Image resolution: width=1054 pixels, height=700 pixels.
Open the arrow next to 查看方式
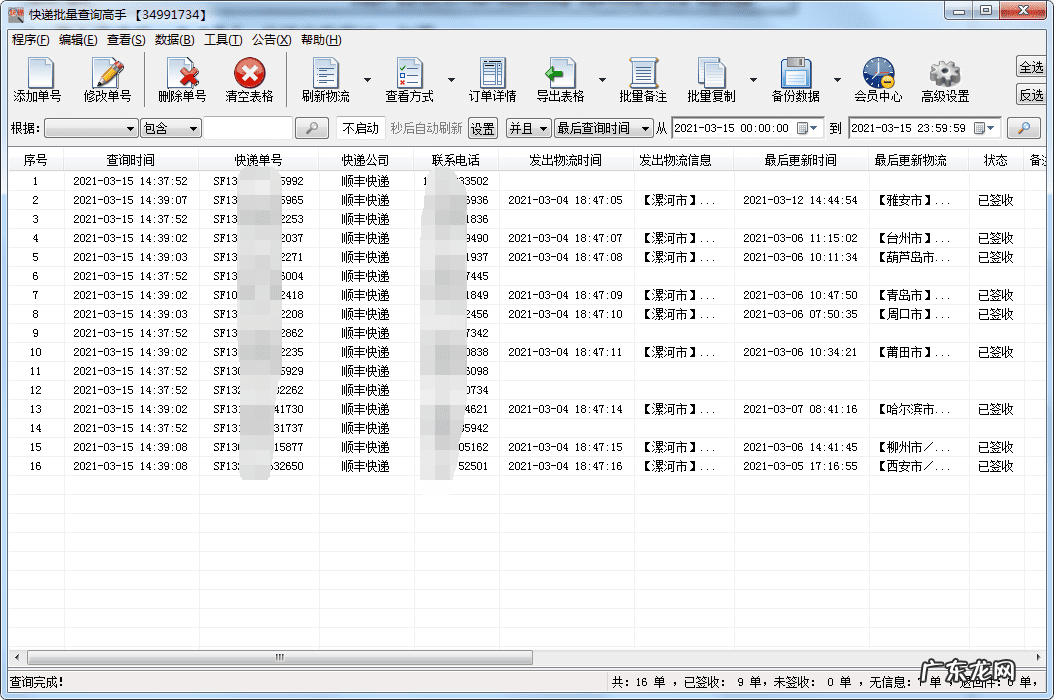(451, 80)
